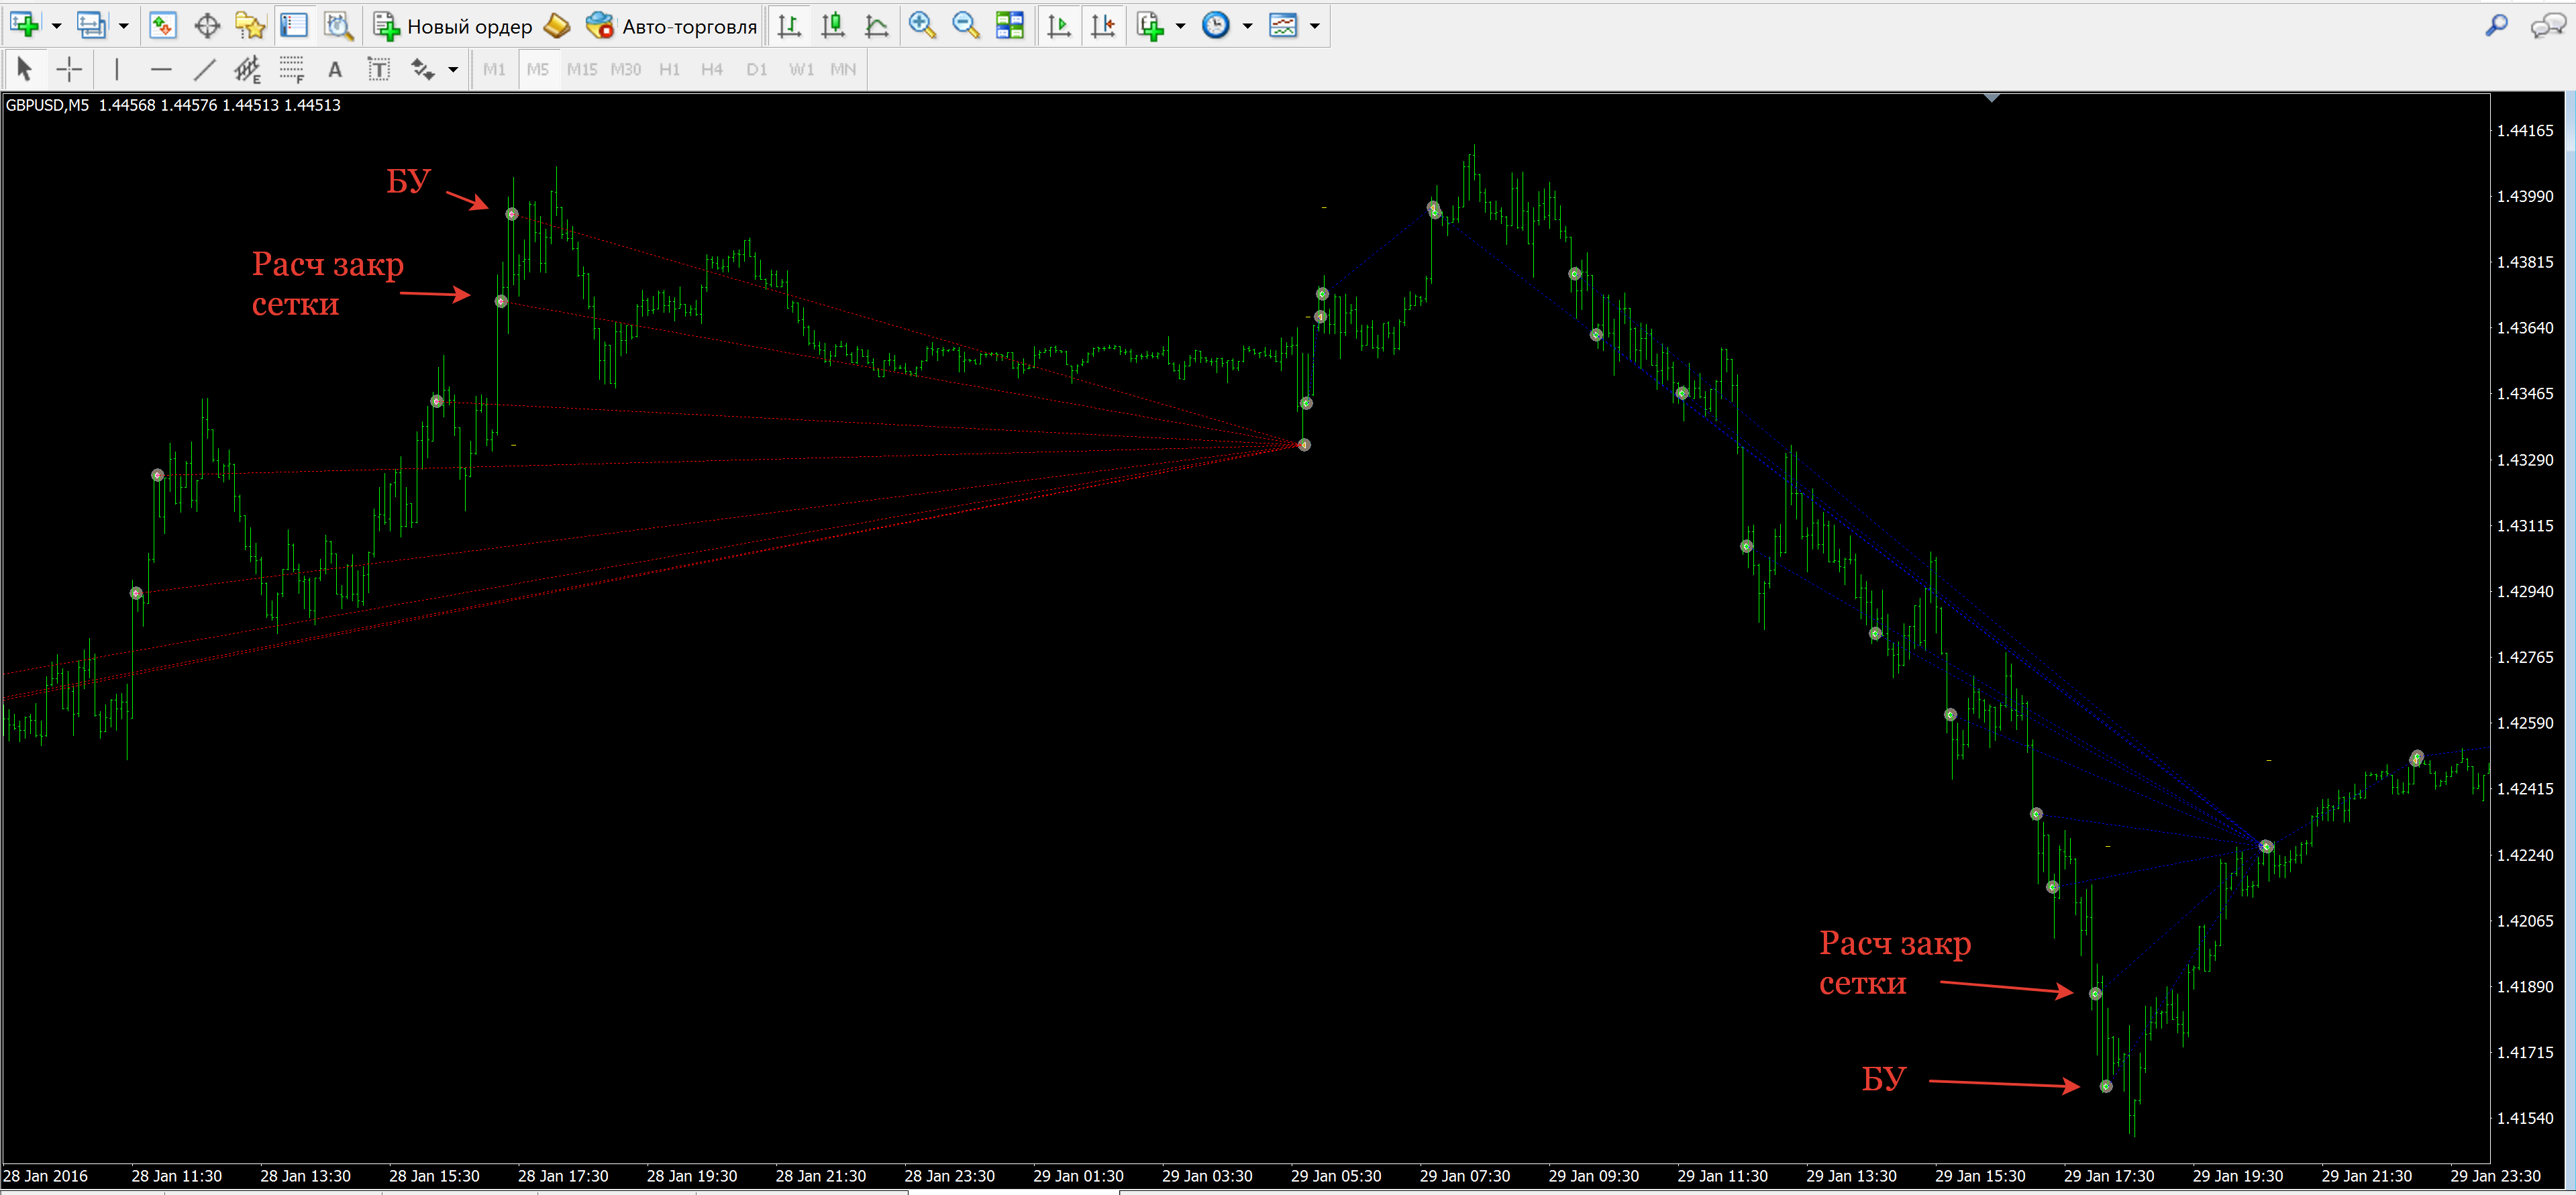This screenshot has height=1195, width=2576.
Task: Select the Fibonacci Retracement tool
Action: (x=292, y=69)
